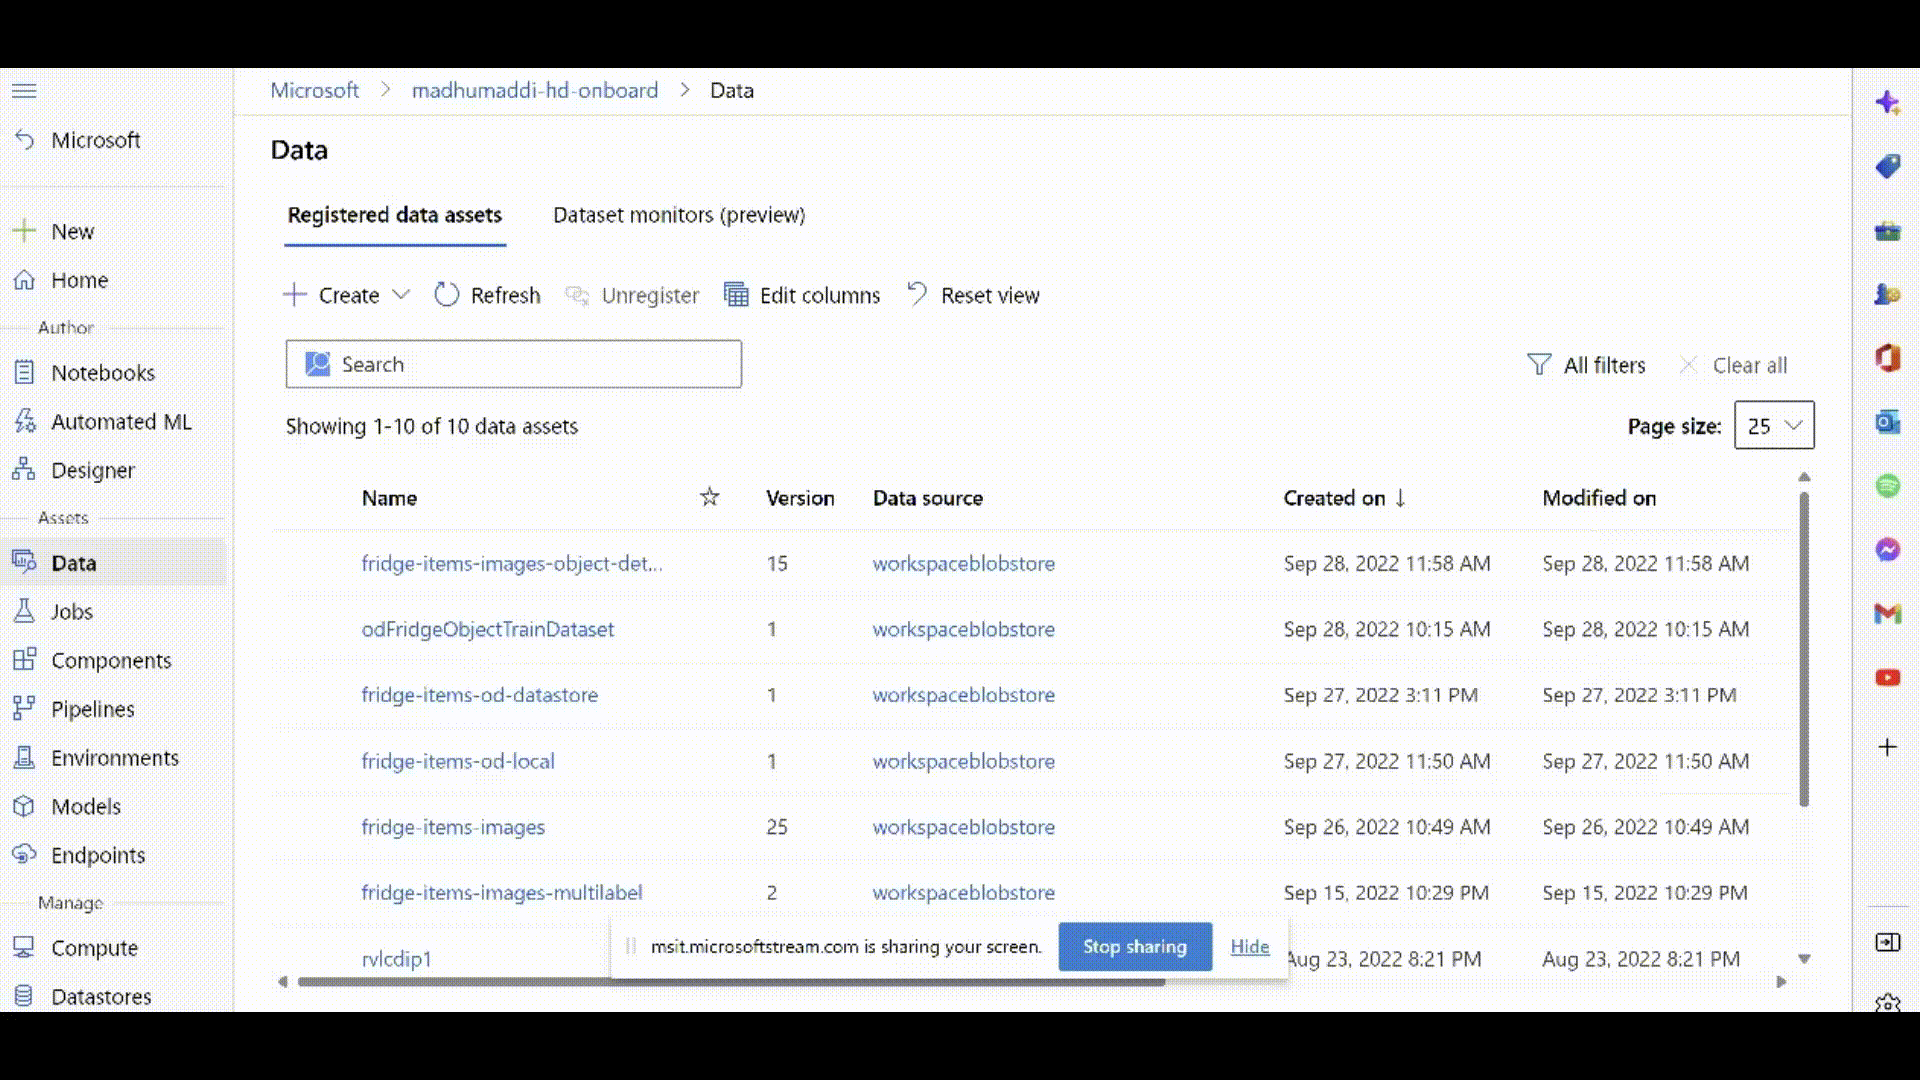Click the Datastores icon in the sidebar

(x=24, y=994)
